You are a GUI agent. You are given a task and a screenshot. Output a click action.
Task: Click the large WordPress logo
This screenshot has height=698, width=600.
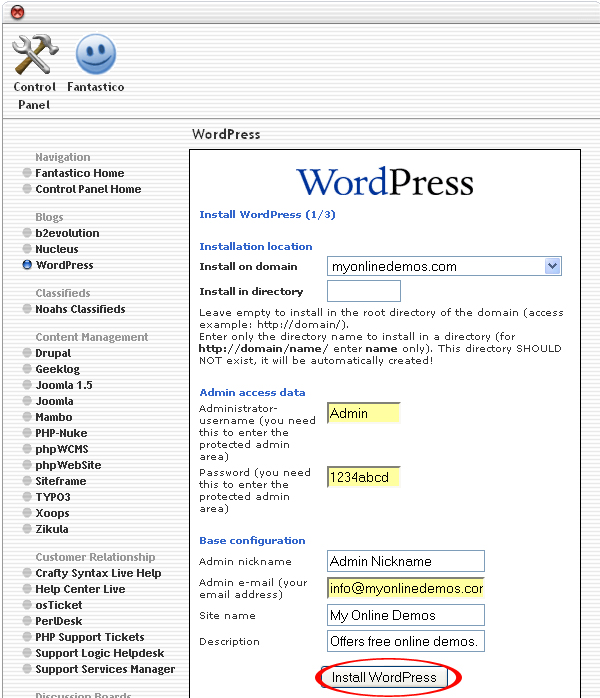click(385, 182)
